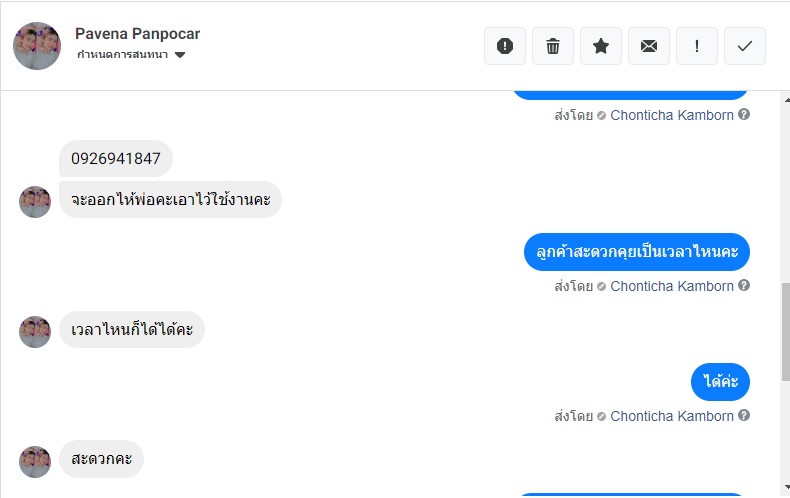Click the "จะออกให้พ่อคะเอาไว้ใช้งานคะ" message bubble
This screenshot has height=498, width=790.
pyautogui.click(x=170, y=199)
